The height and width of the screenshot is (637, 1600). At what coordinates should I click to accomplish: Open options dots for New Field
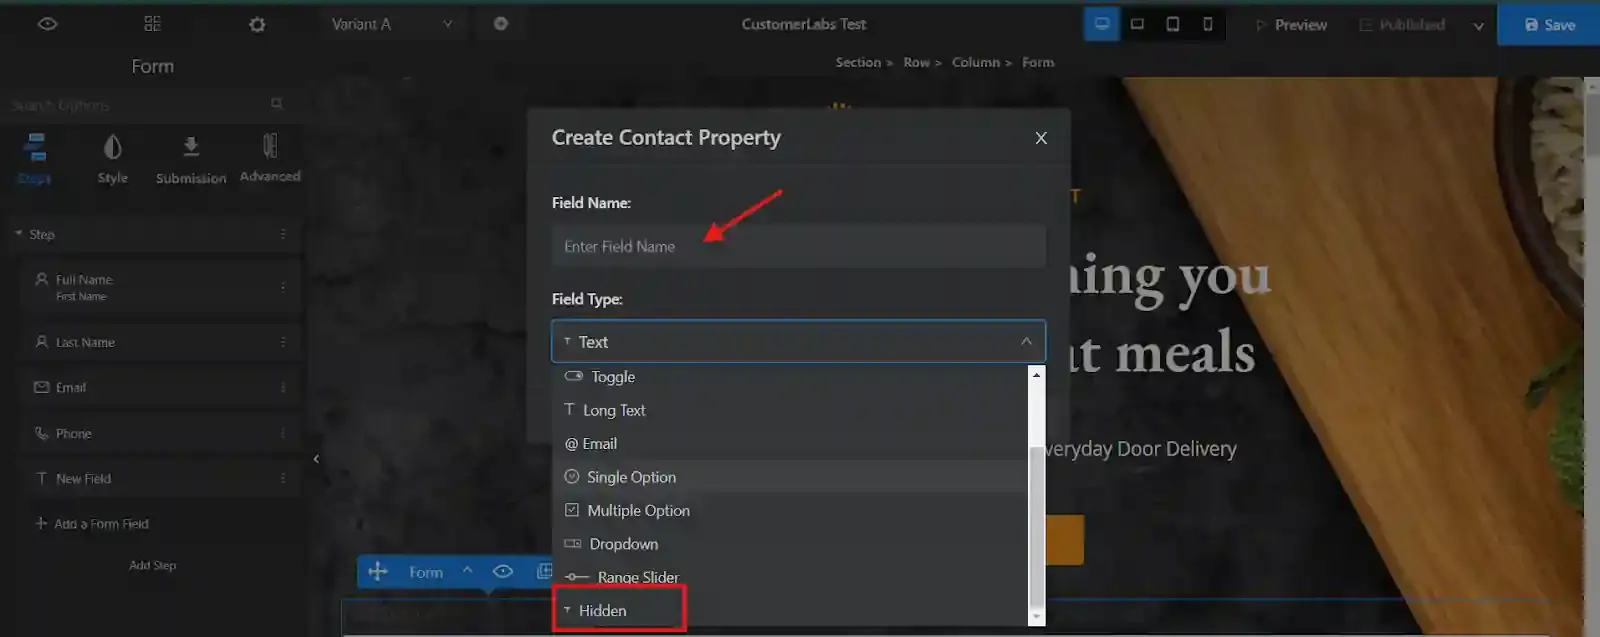tap(283, 478)
